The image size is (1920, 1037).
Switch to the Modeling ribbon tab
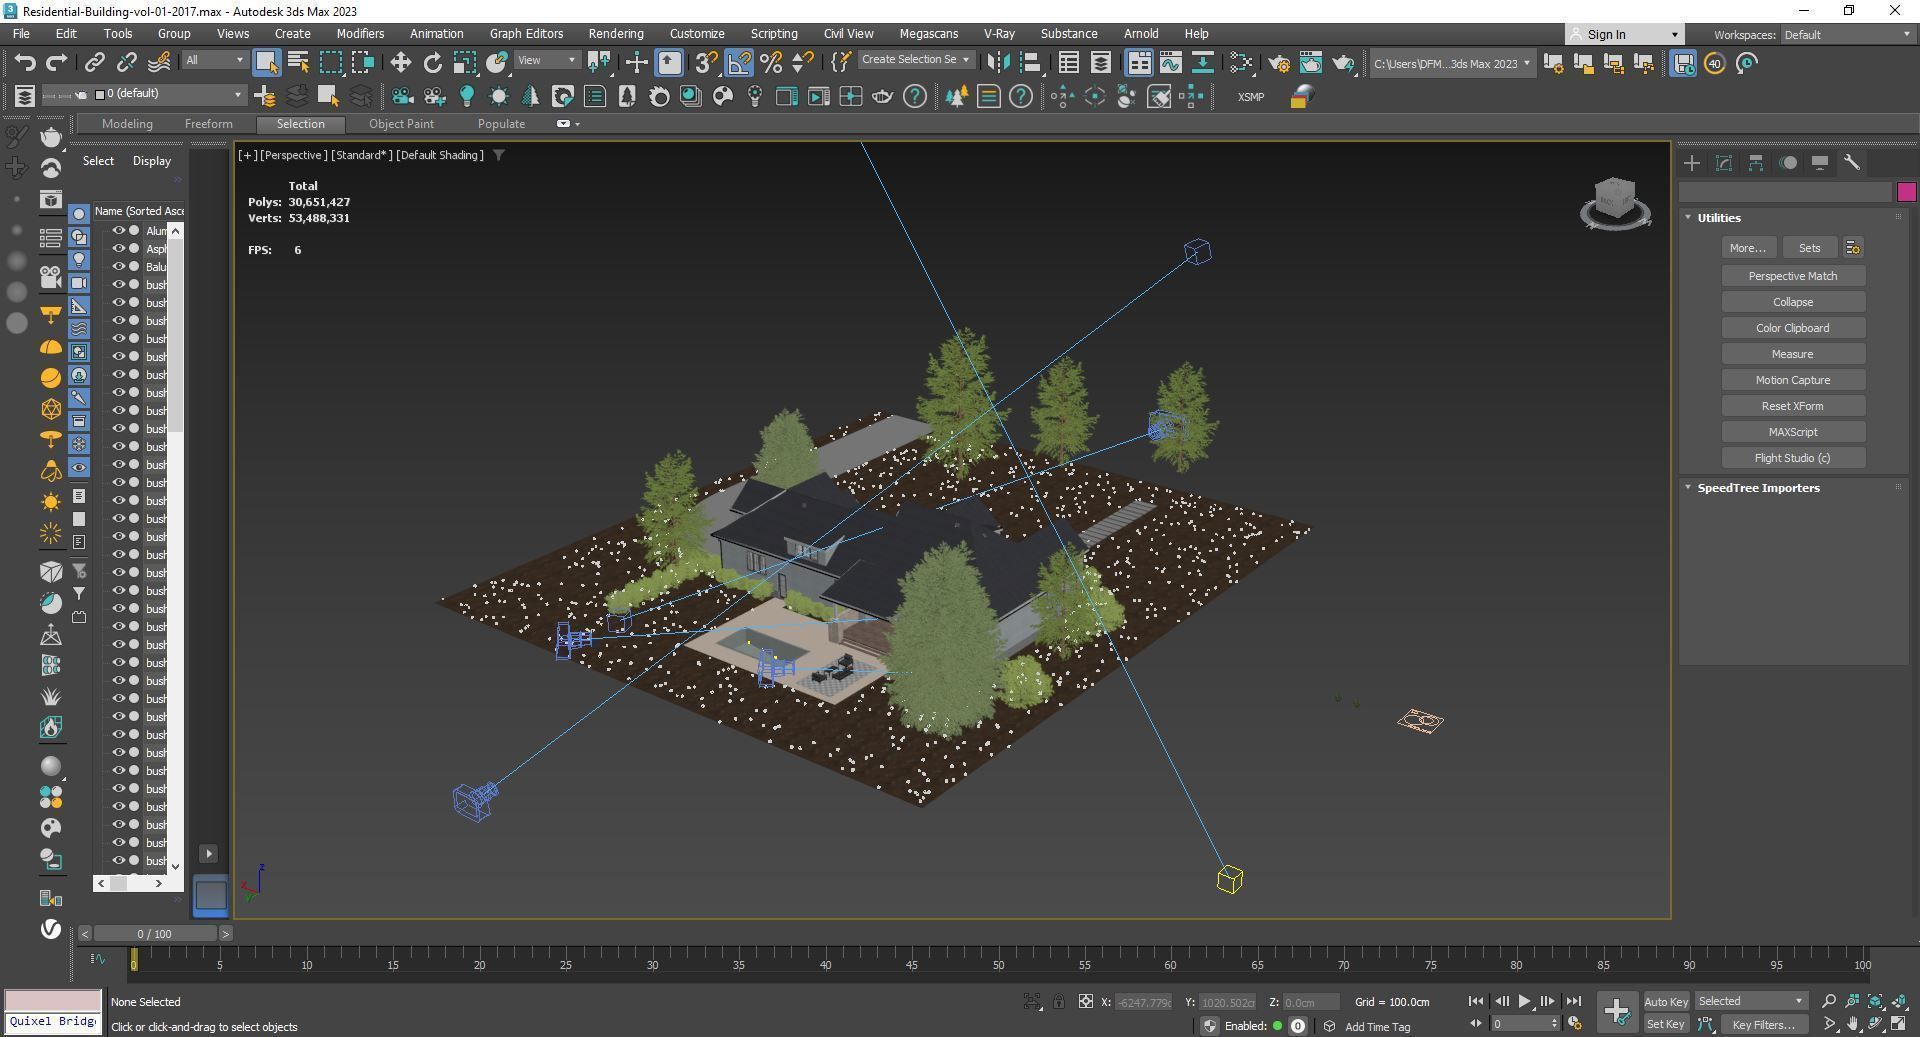coord(127,124)
